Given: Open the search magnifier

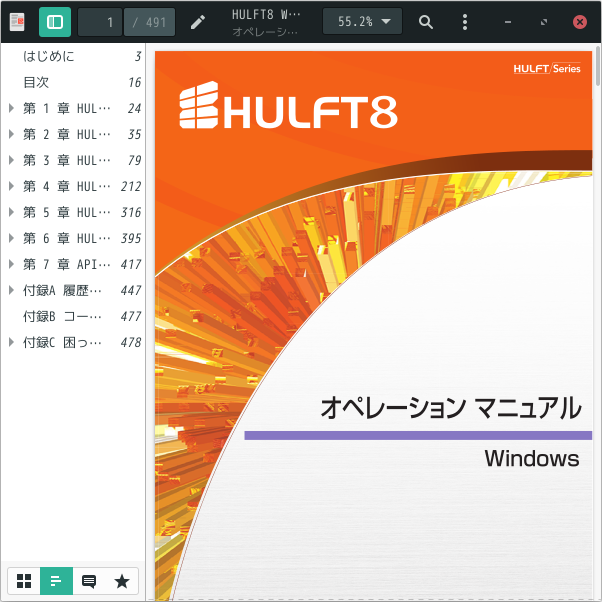Looking at the screenshot, I should [425, 22].
